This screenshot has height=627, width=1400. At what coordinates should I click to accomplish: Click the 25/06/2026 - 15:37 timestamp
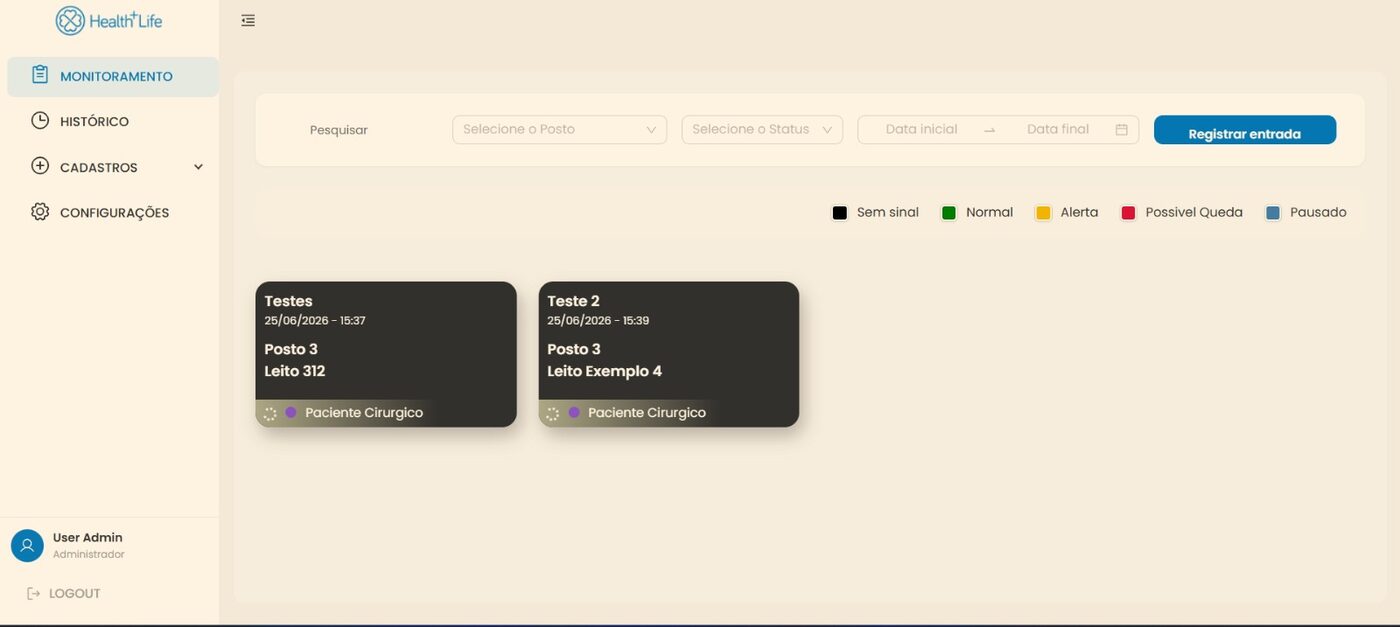(x=315, y=321)
